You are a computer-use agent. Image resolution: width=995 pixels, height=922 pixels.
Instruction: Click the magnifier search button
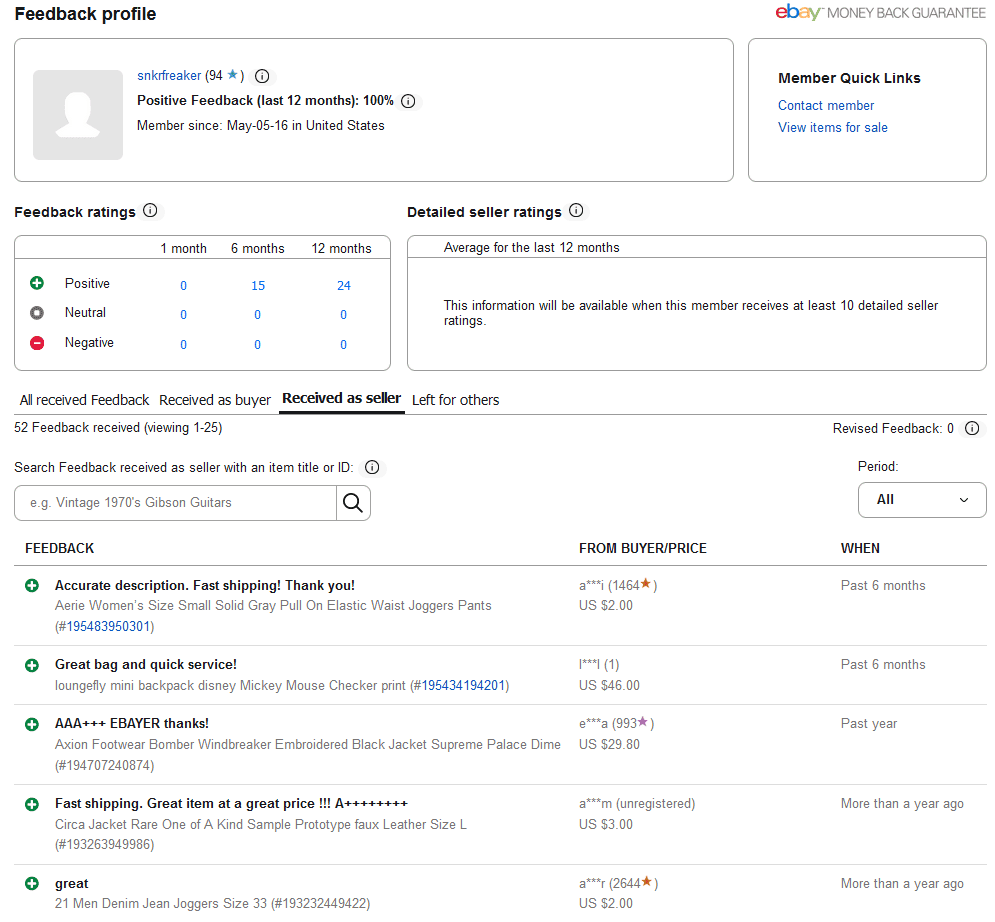tap(353, 503)
